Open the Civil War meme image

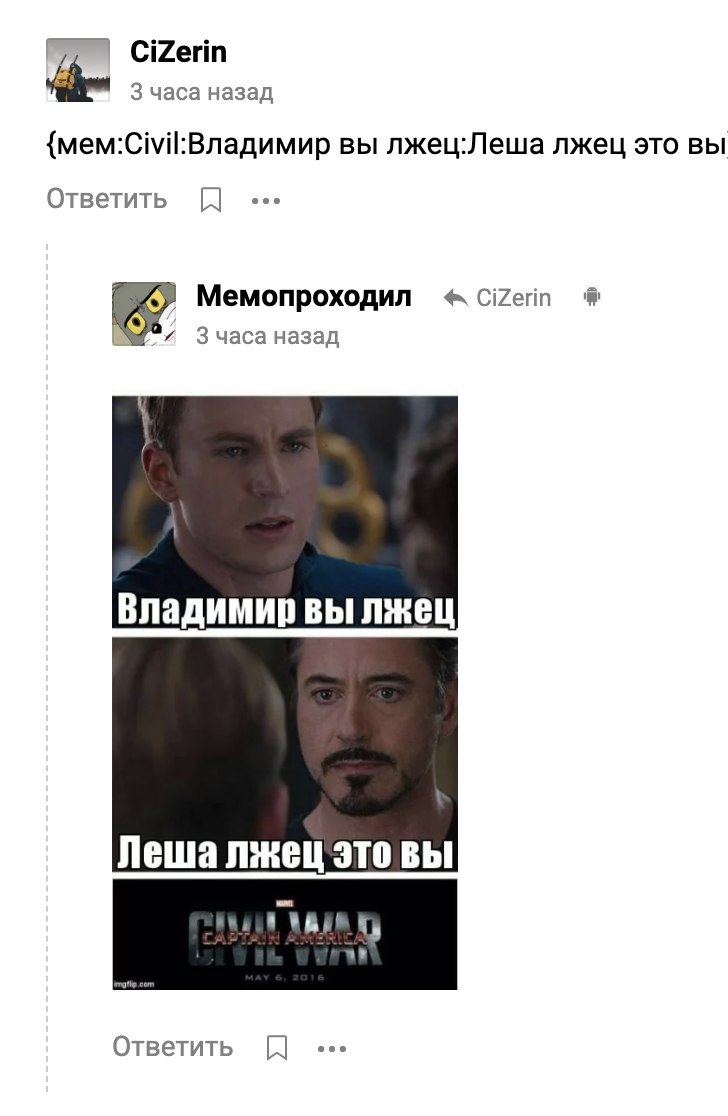pyautogui.click(x=285, y=693)
